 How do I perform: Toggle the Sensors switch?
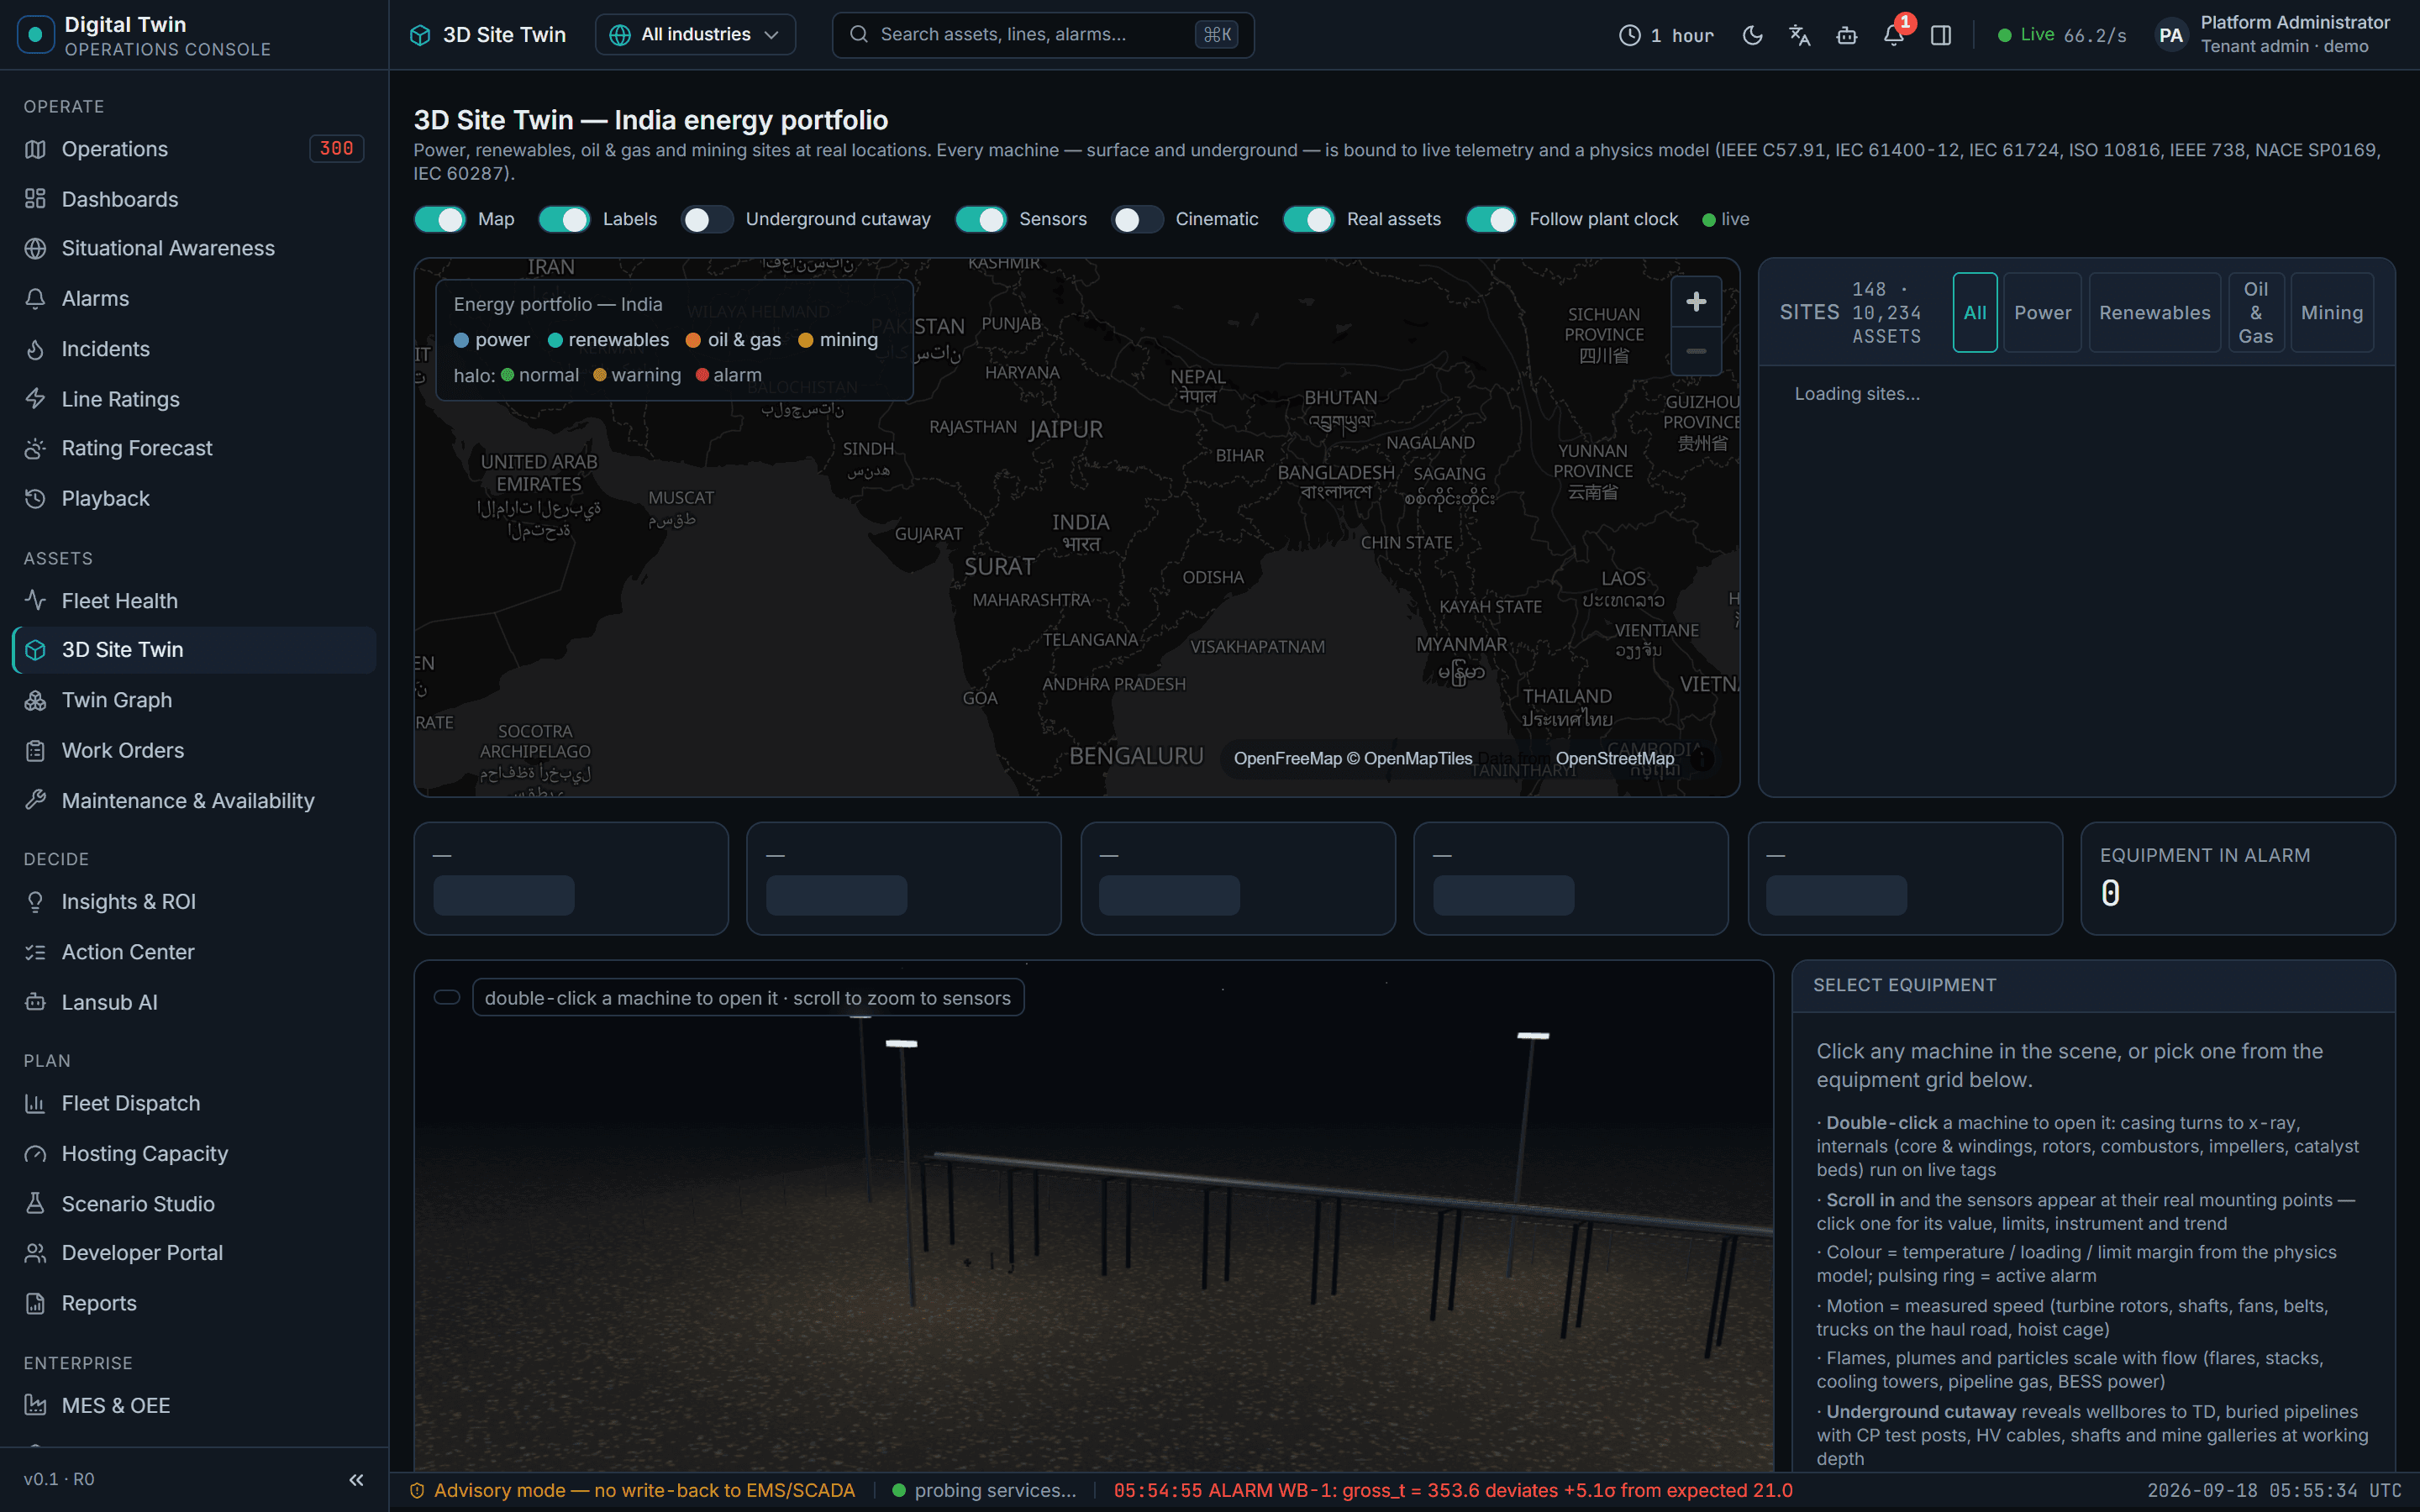981,219
